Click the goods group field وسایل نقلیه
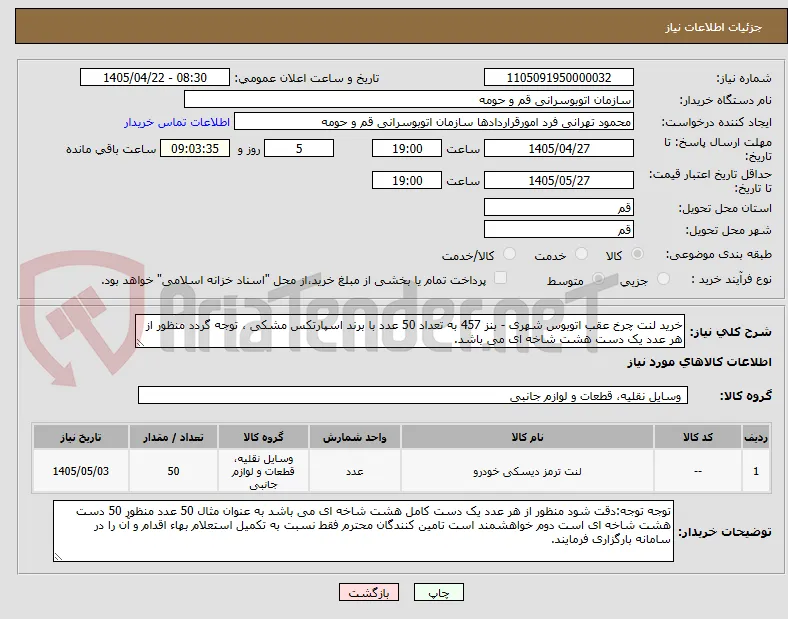The width and height of the screenshot is (788, 619). click(413, 395)
